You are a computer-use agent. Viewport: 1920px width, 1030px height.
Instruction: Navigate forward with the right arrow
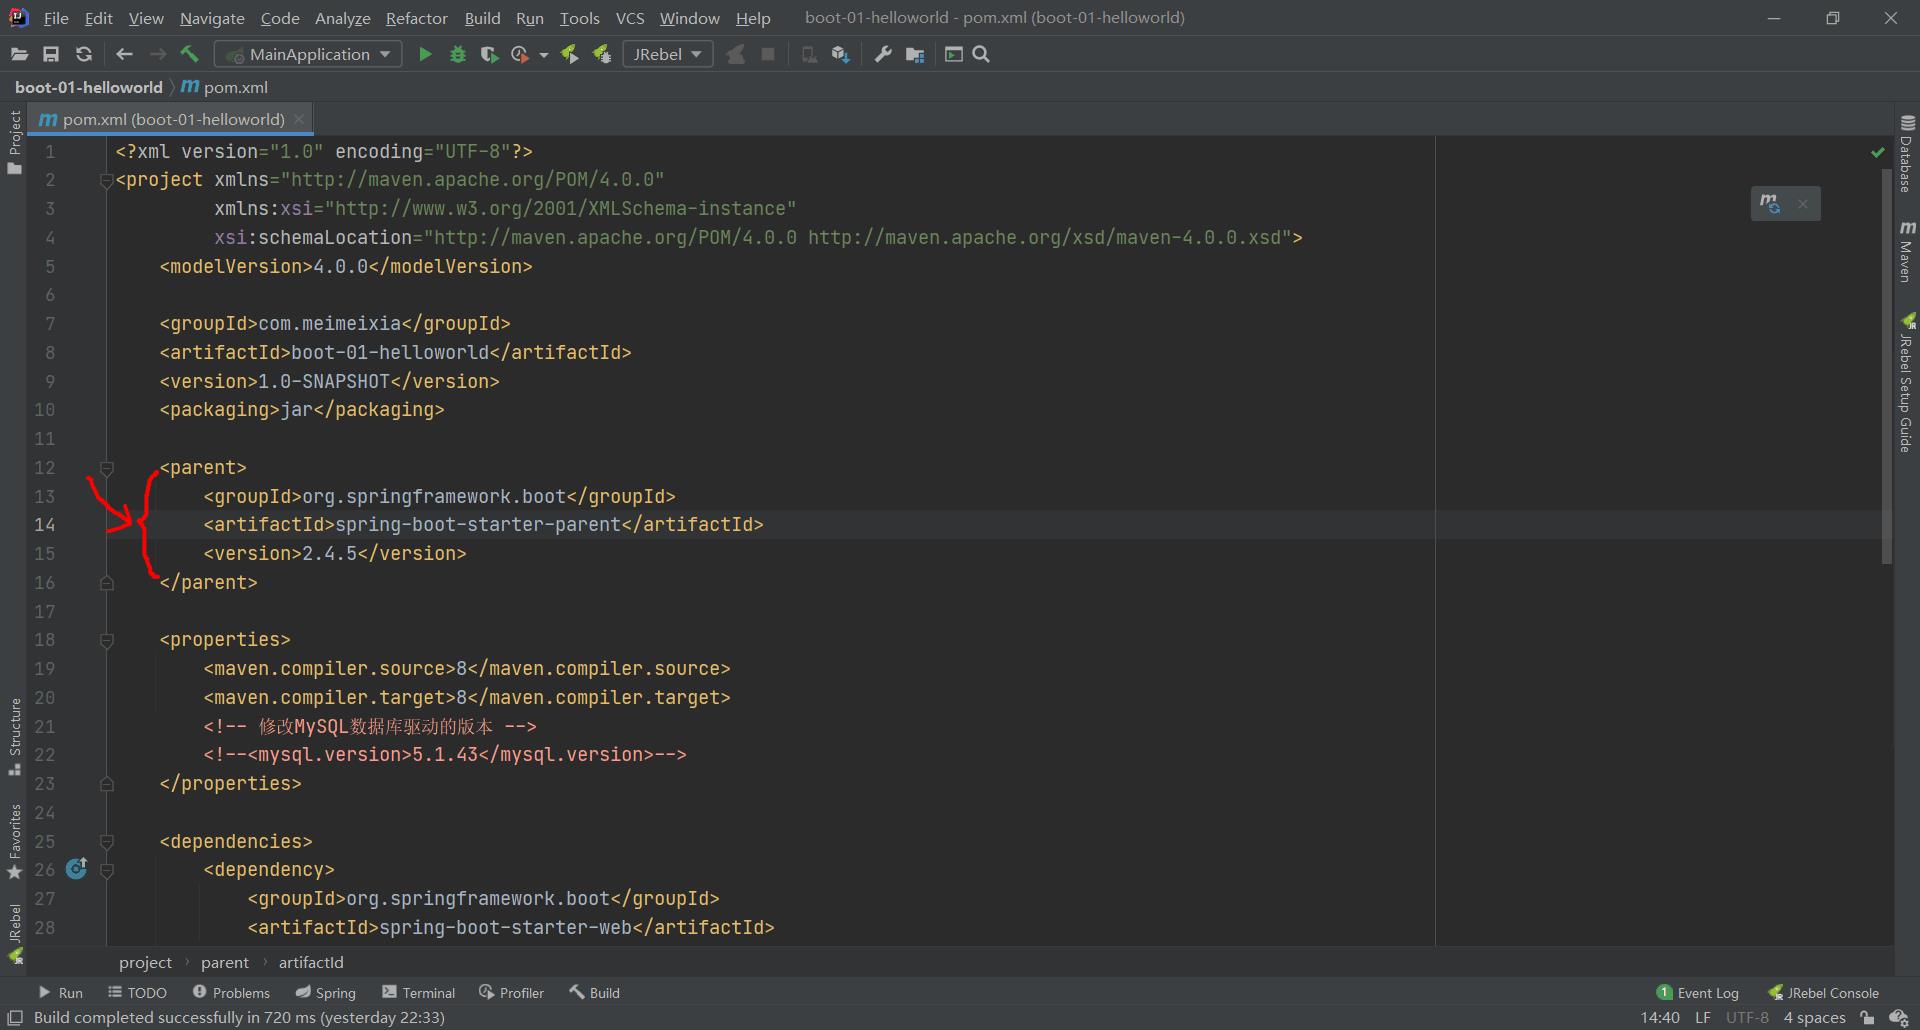click(x=157, y=54)
